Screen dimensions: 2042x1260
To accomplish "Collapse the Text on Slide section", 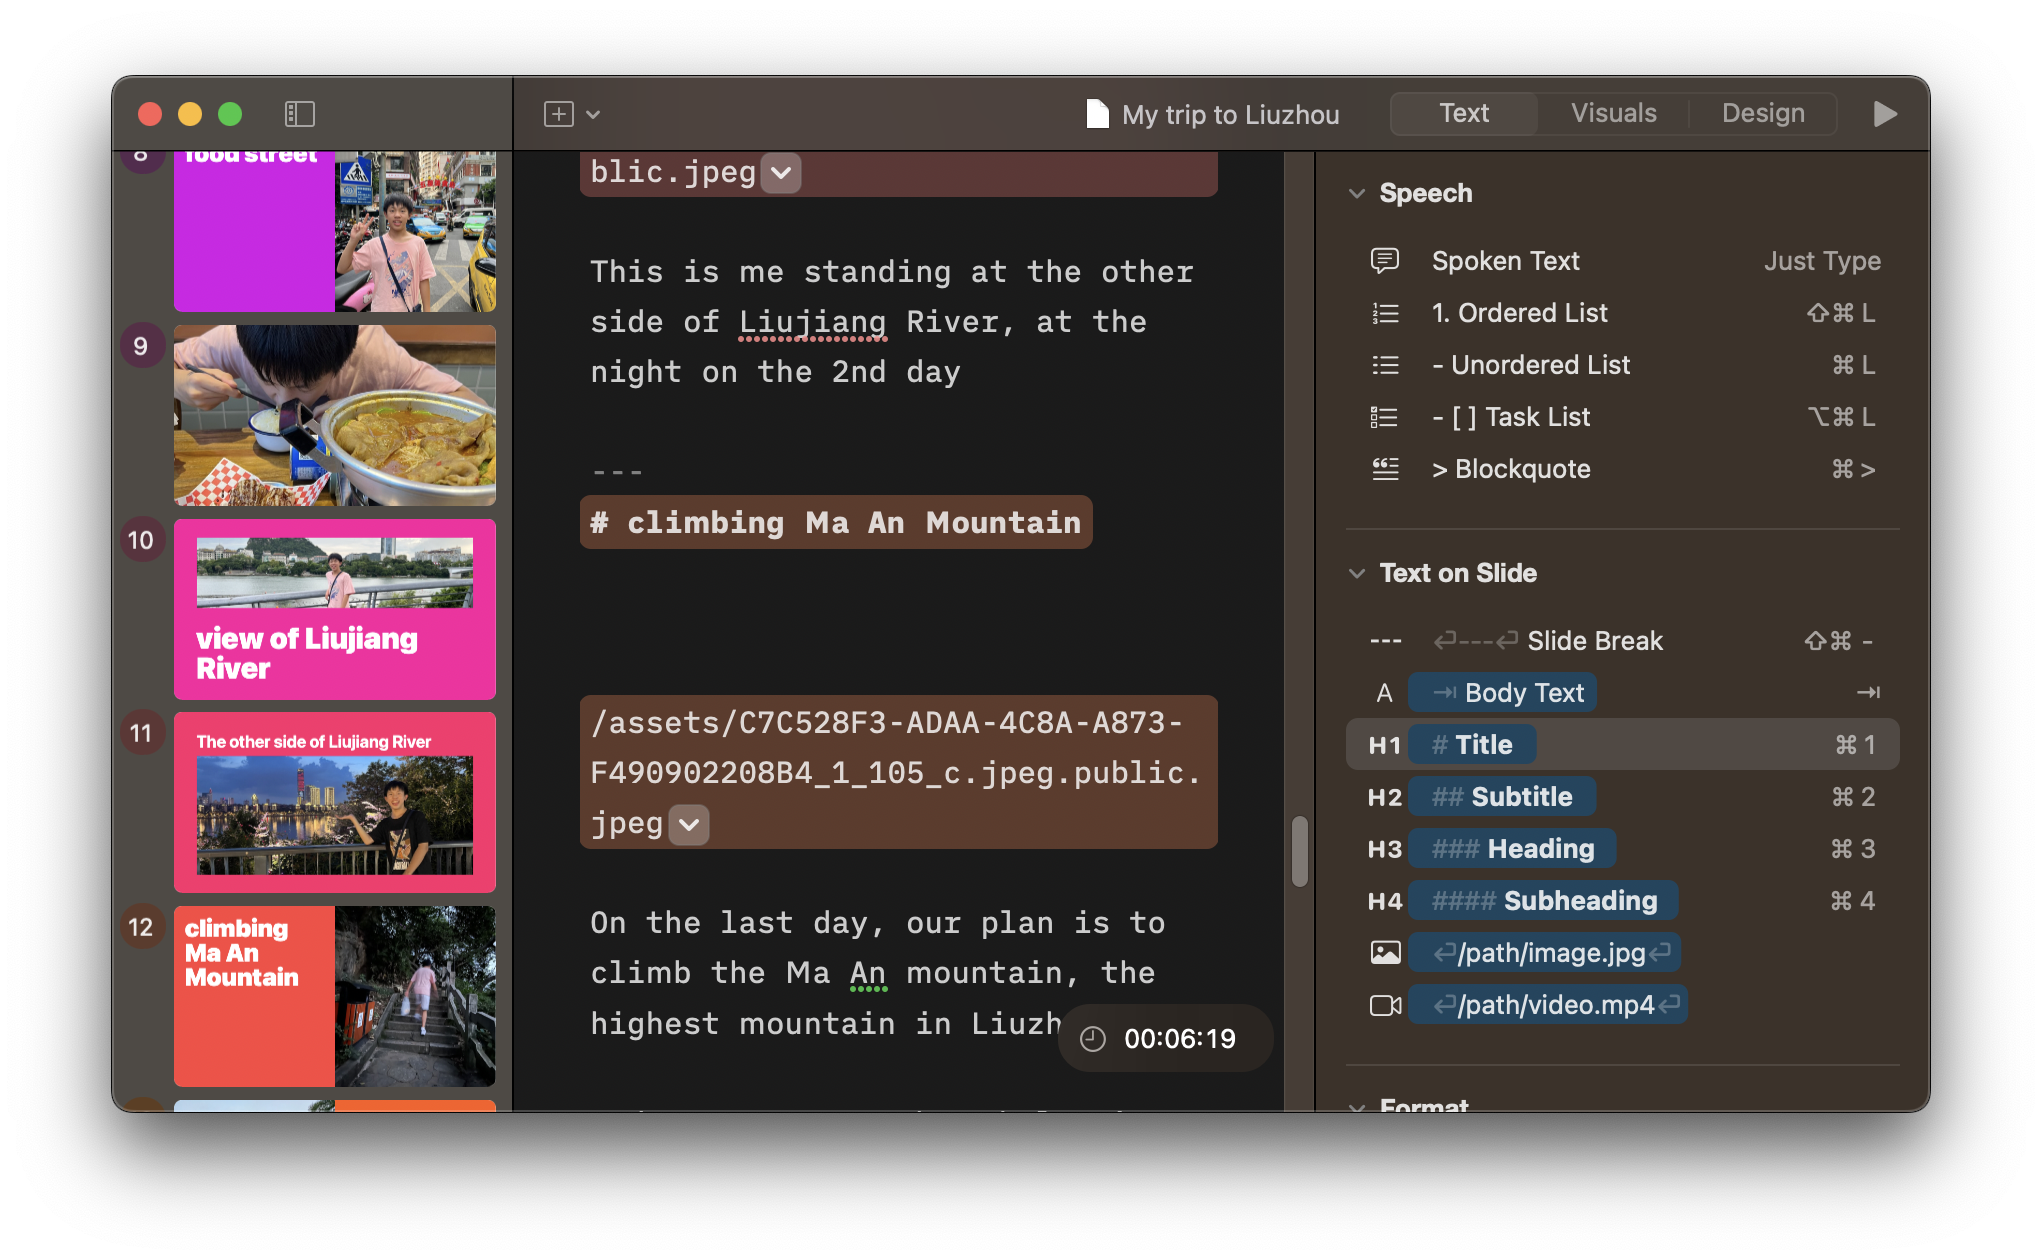I will tap(1357, 573).
